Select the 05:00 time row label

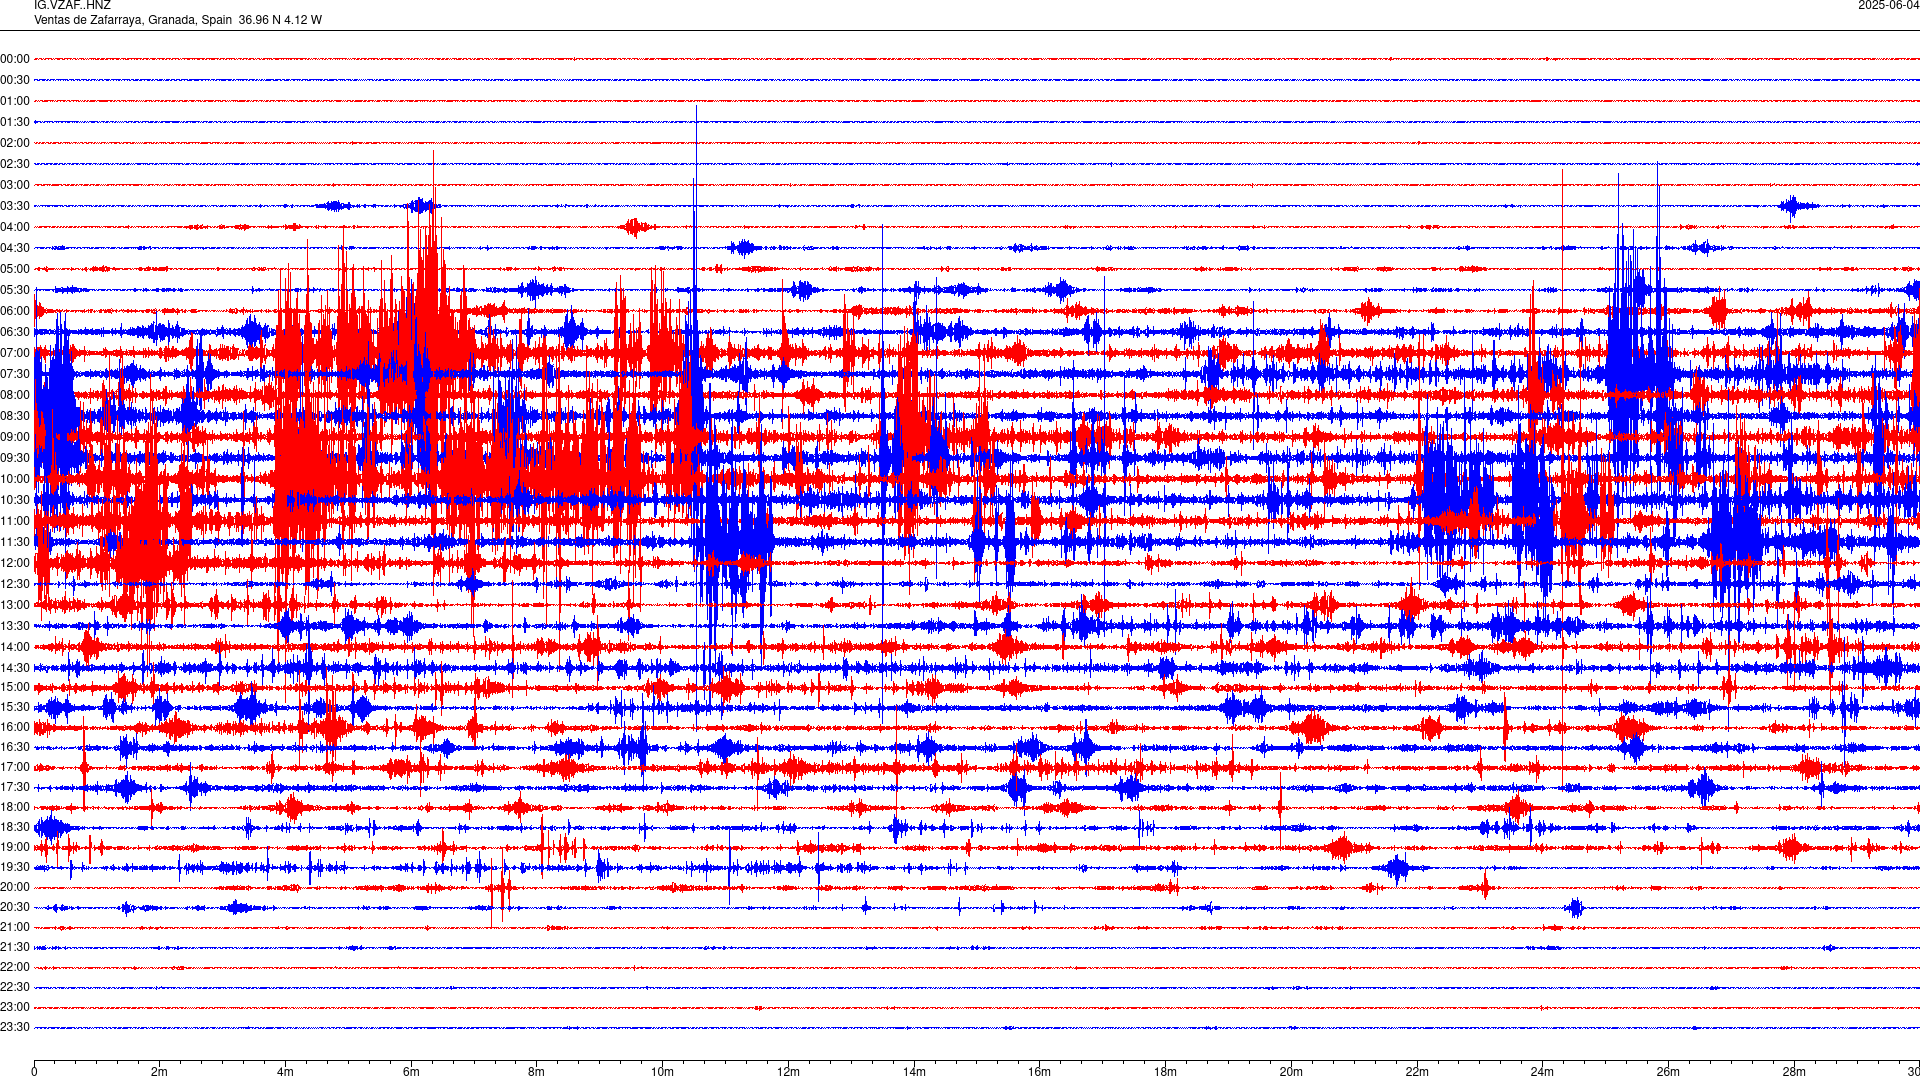pos(15,269)
